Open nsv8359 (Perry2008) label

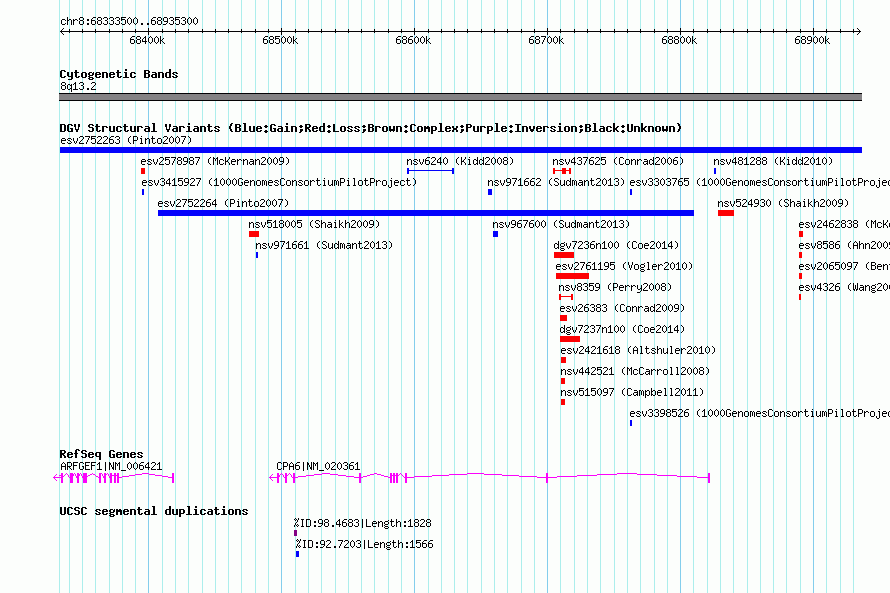(x=615, y=287)
